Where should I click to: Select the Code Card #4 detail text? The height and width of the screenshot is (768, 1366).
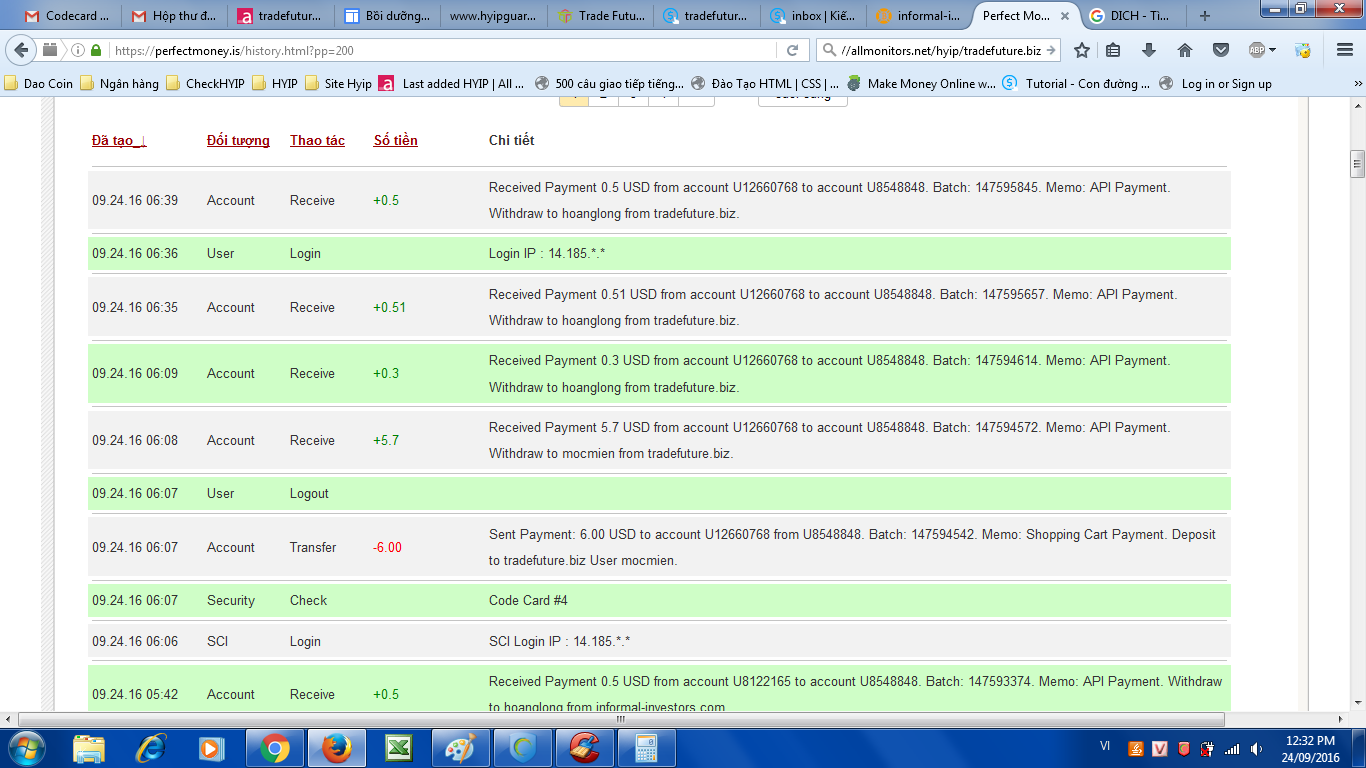(528, 600)
